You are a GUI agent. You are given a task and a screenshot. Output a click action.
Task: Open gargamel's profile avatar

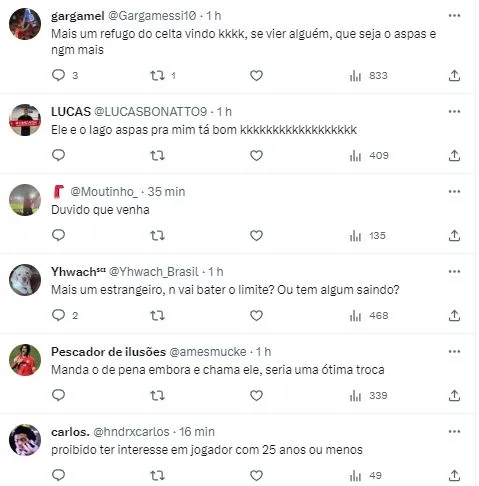click(25, 24)
